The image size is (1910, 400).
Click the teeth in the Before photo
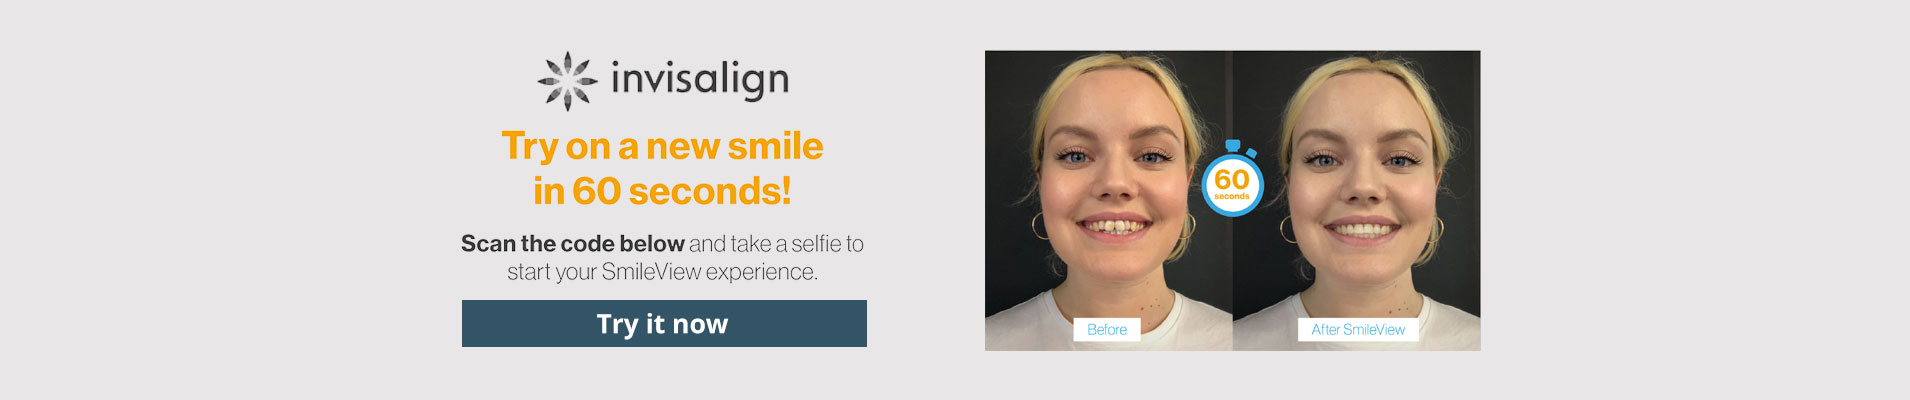1114,227
